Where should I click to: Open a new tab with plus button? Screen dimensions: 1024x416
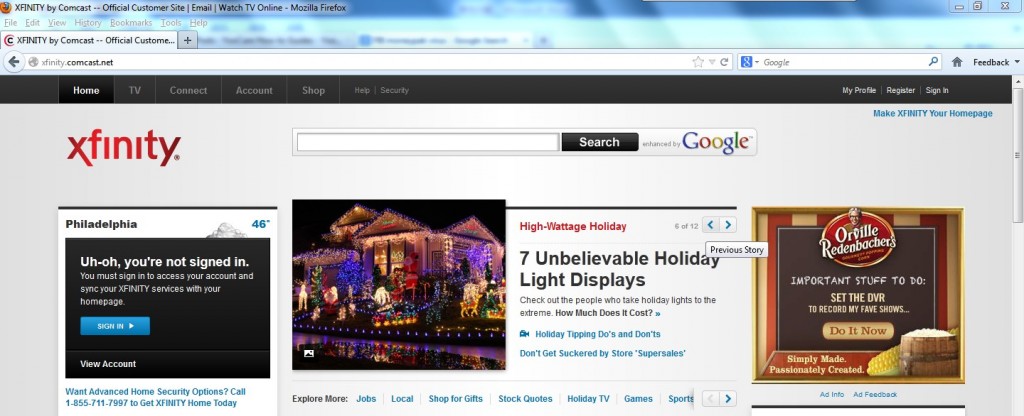coord(187,40)
